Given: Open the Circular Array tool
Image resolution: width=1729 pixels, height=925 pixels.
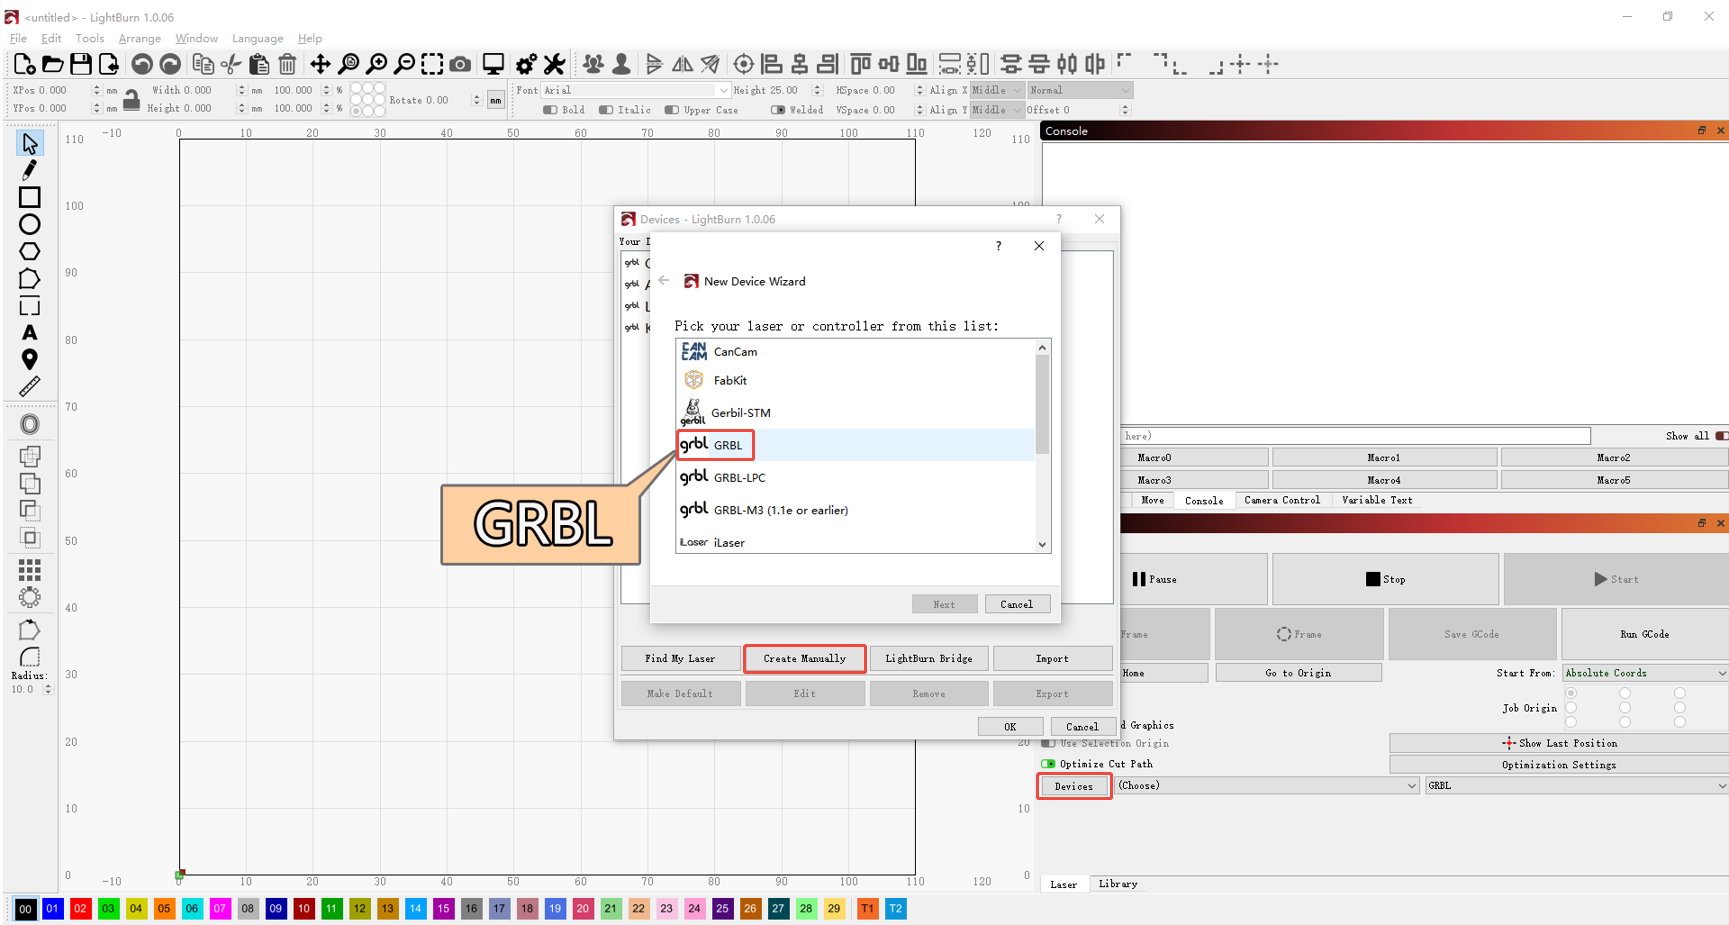Looking at the screenshot, I should 30,597.
